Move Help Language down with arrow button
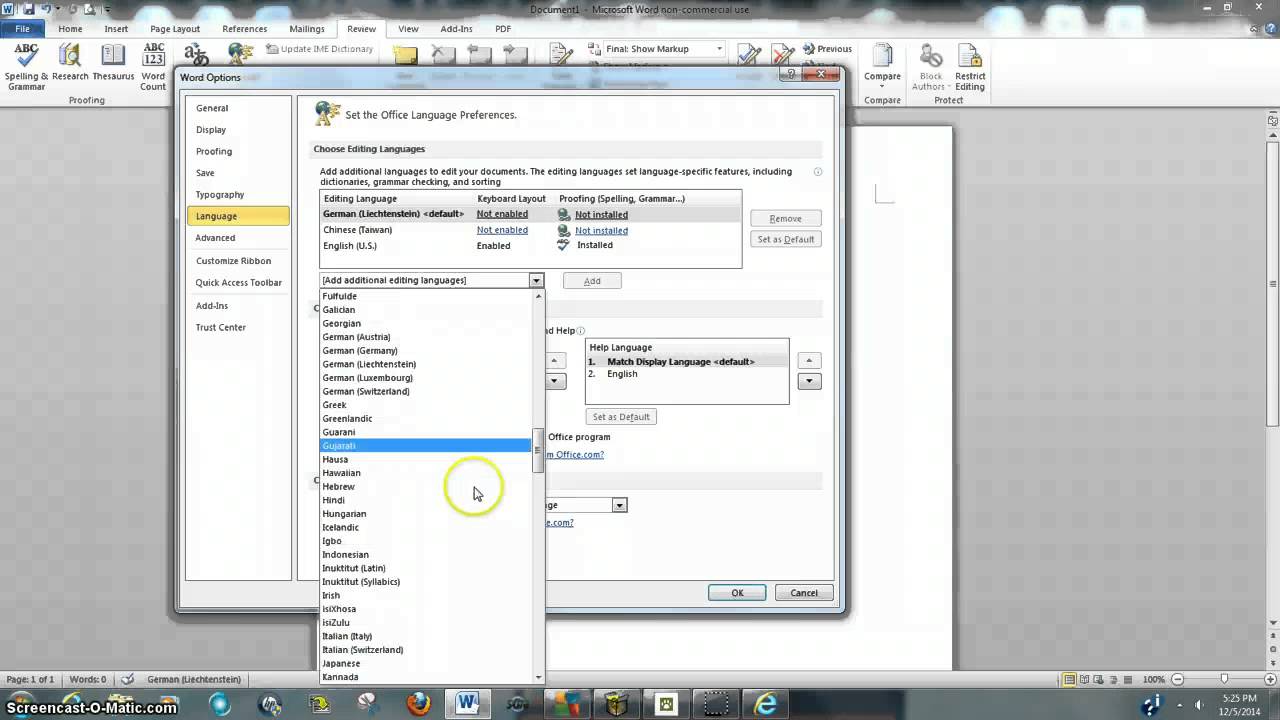Image resolution: width=1280 pixels, height=720 pixels. pos(810,381)
